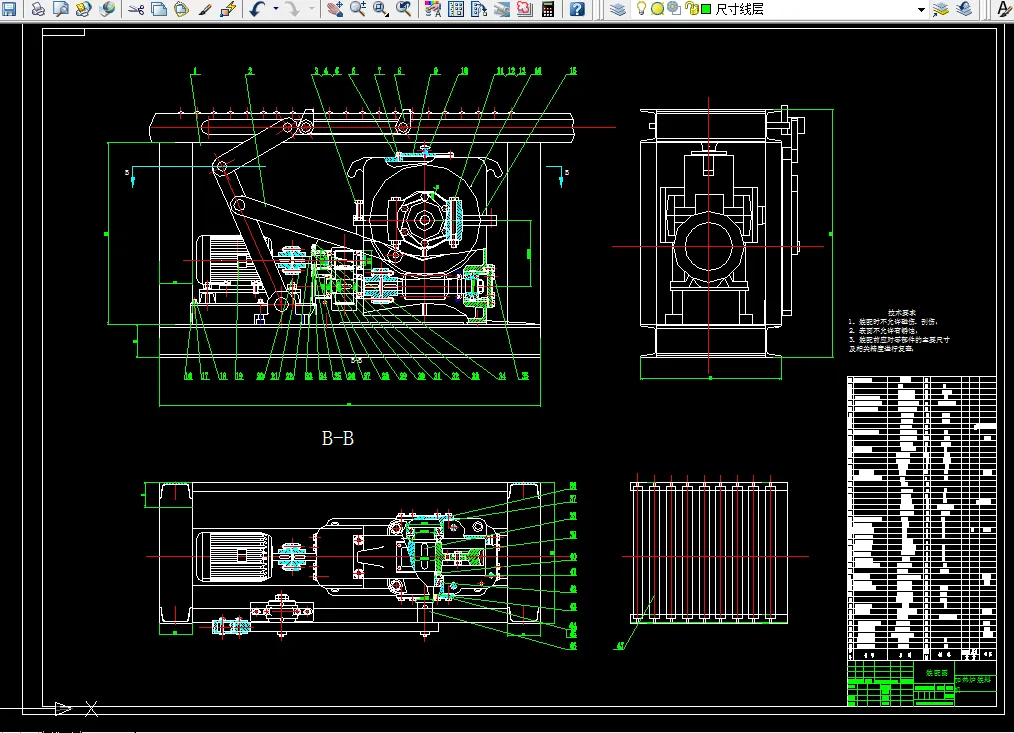Click the 装配图 title block cell
1014x733 pixels.
coord(936,673)
